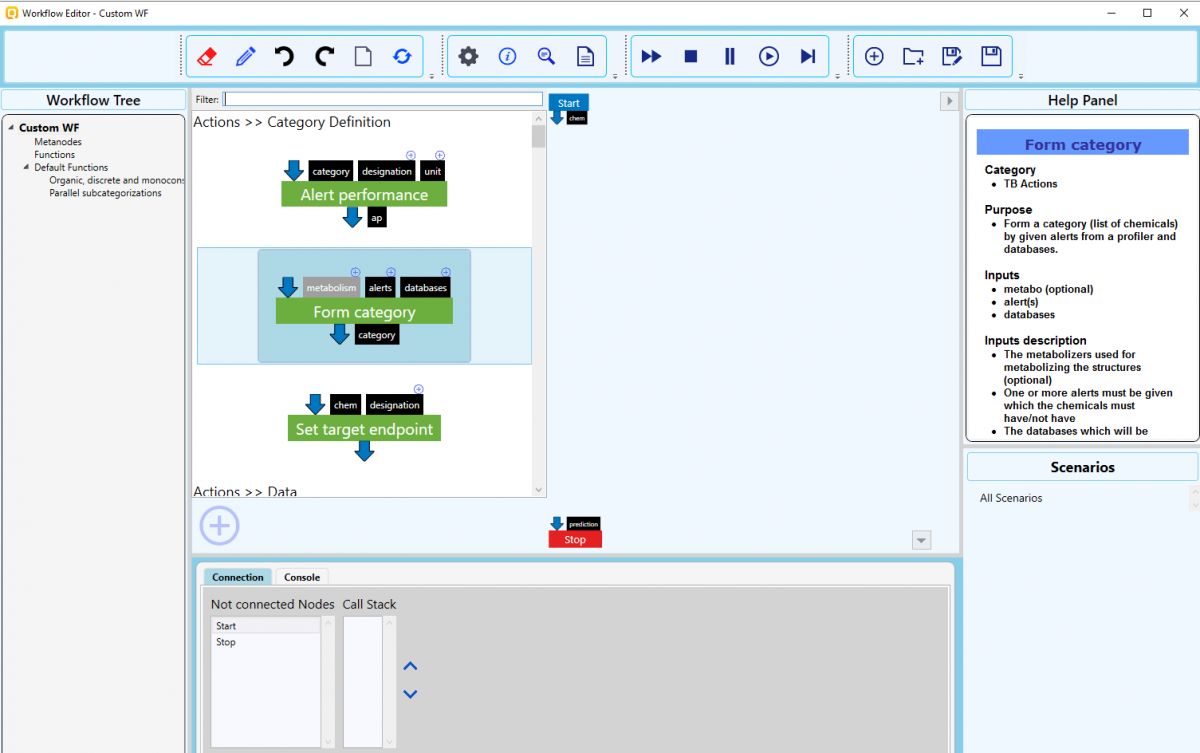Collapse the Custom WF tree node
The height and width of the screenshot is (753, 1200).
(x=11, y=128)
